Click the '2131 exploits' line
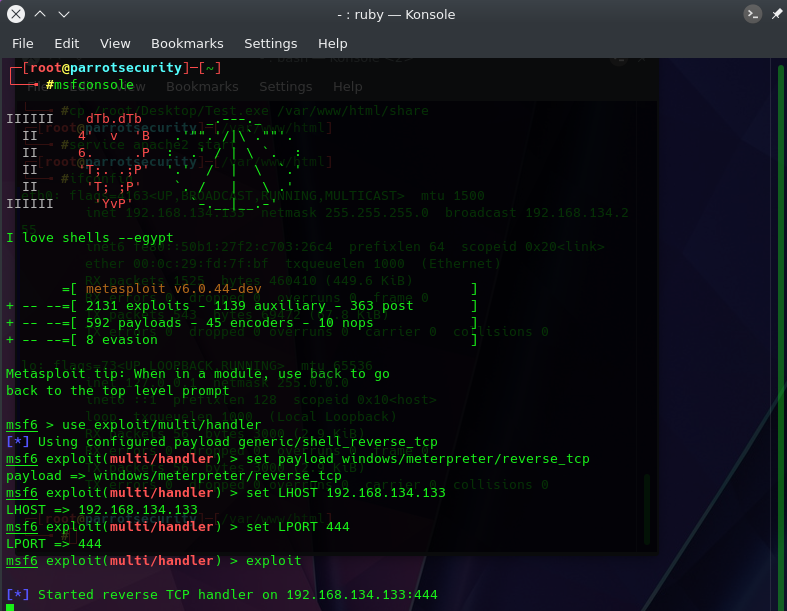Viewport: 787px width, 611px height. pos(241,306)
